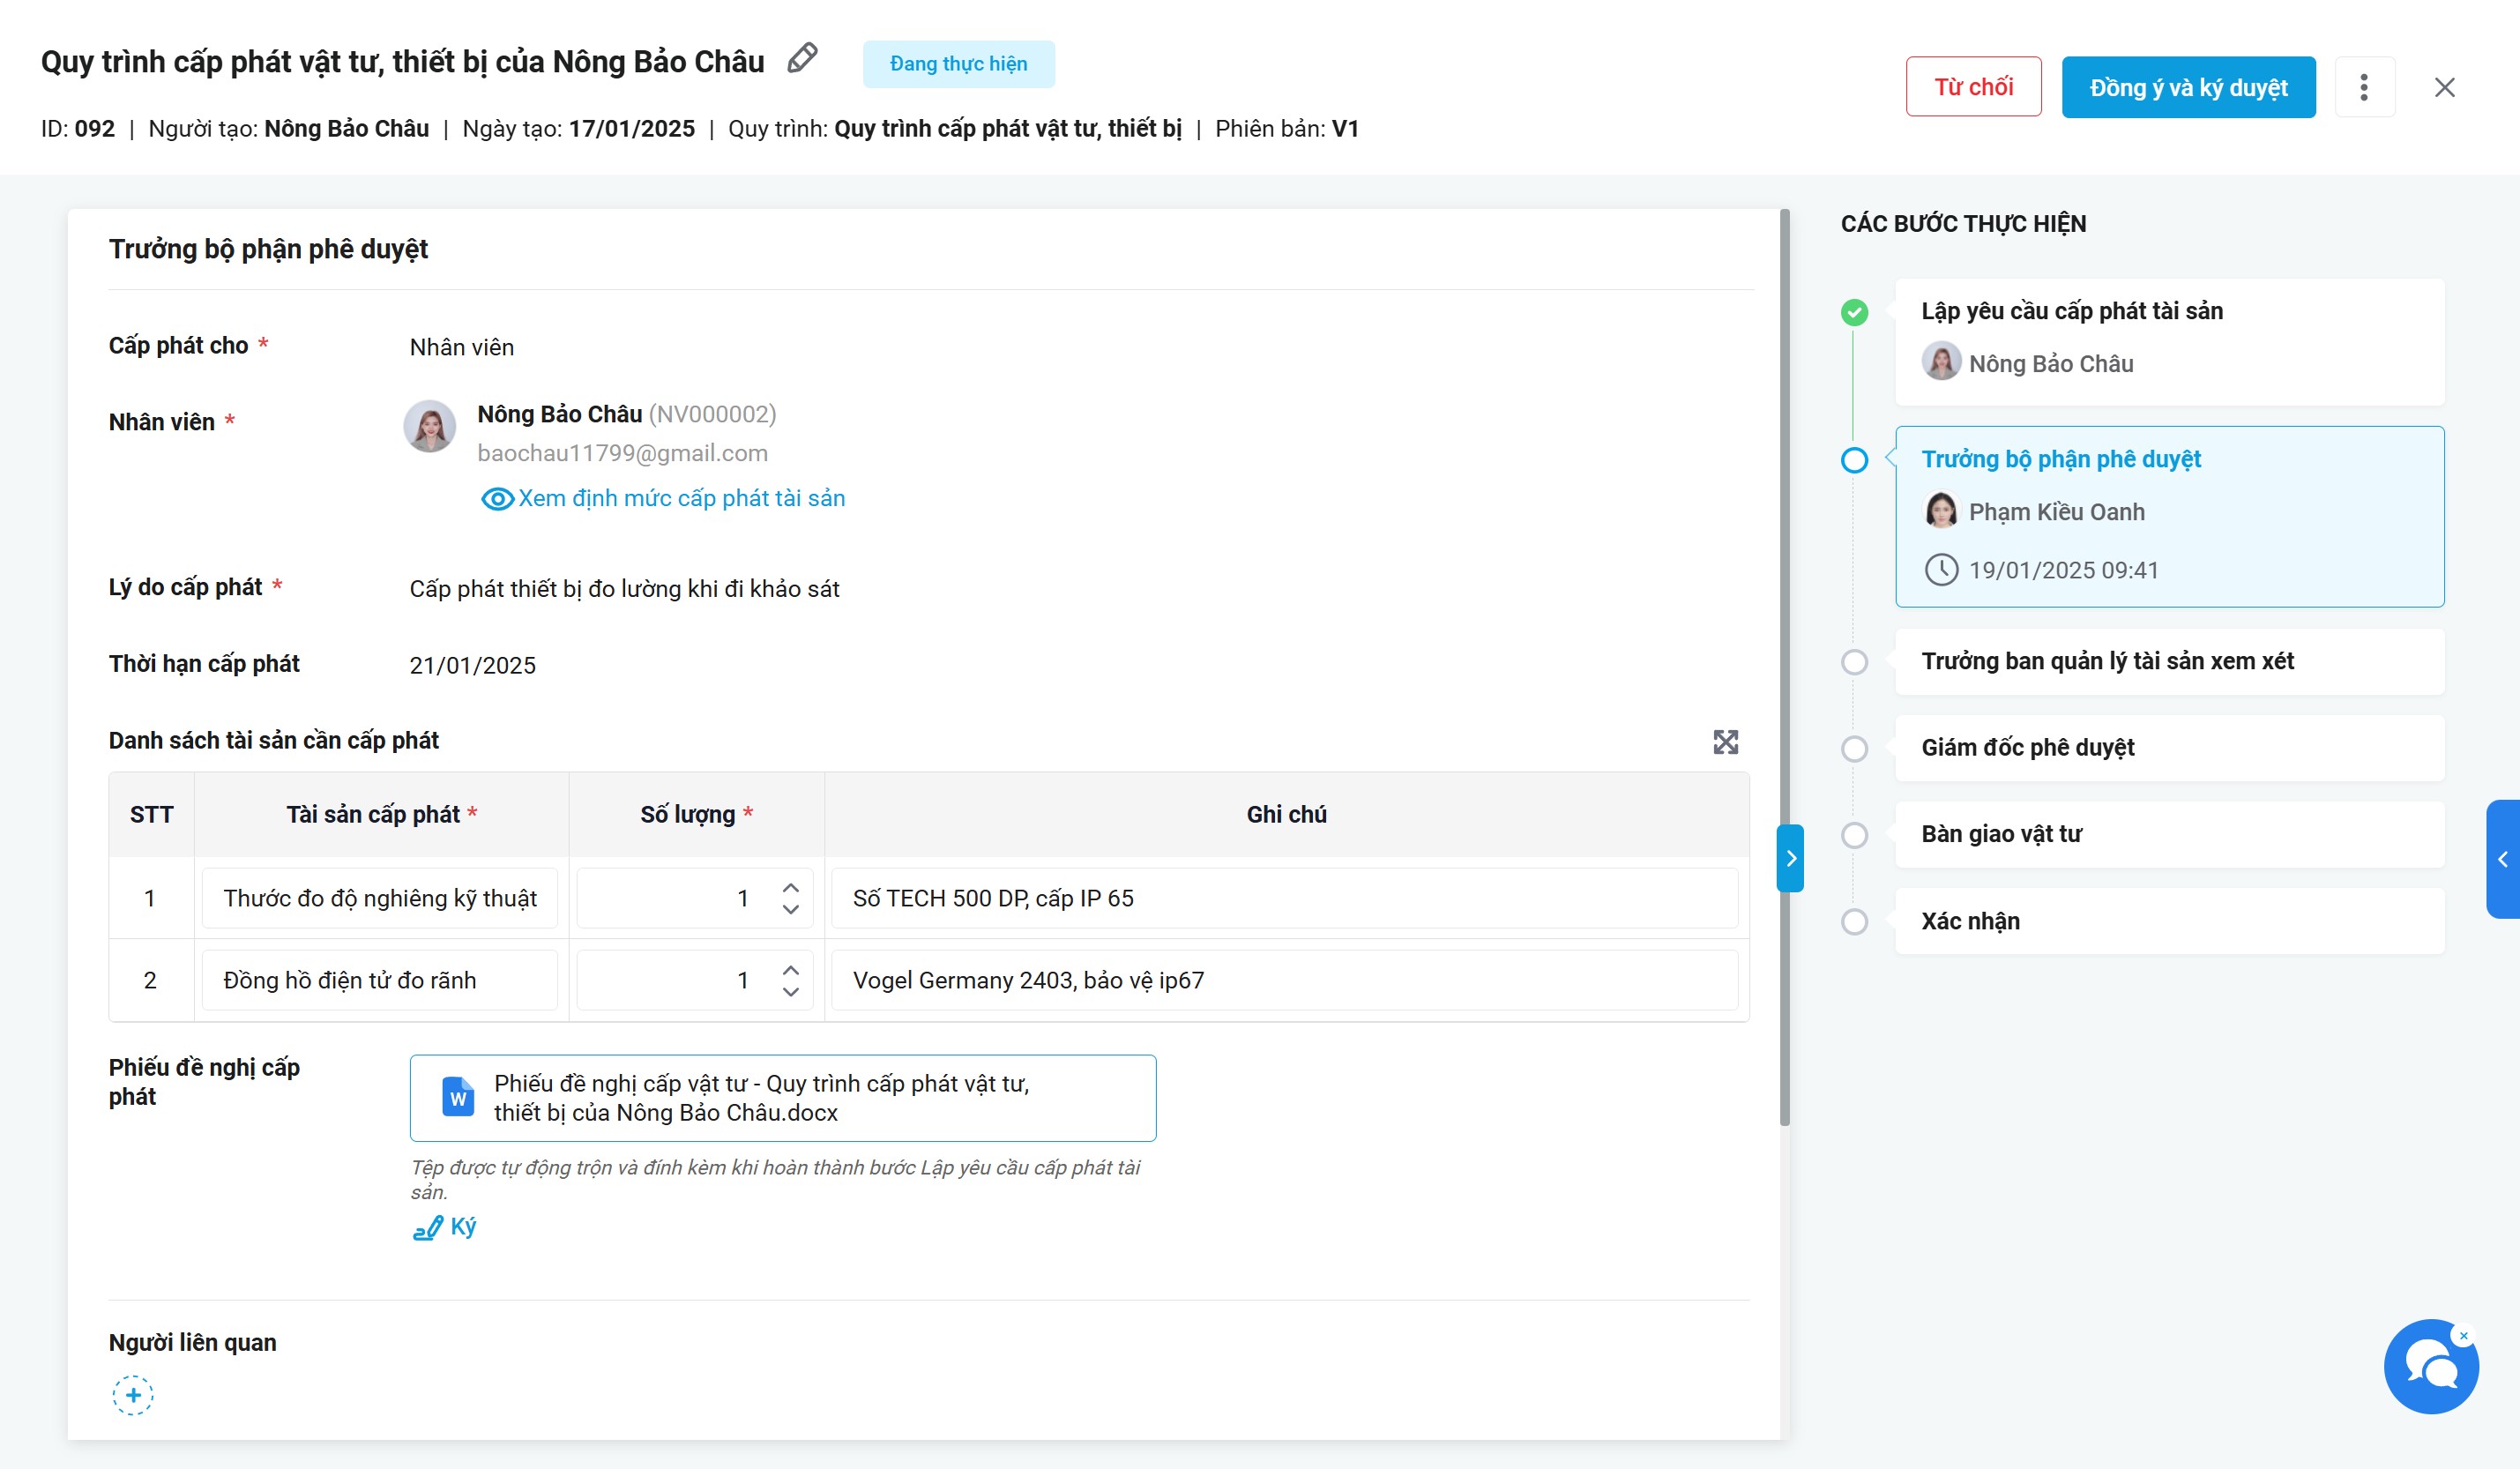Open the three-dot more options menu
Image resolution: width=2520 pixels, height=1469 pixels.
[x=2363, y=87]
